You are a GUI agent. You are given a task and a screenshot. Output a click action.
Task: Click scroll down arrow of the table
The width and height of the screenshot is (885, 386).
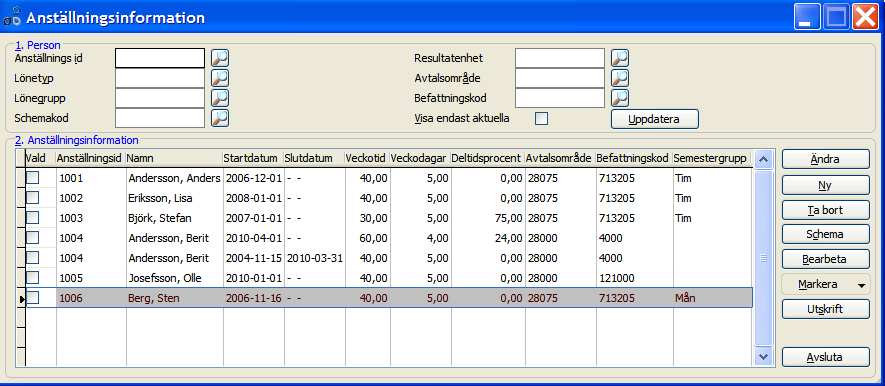764,356
